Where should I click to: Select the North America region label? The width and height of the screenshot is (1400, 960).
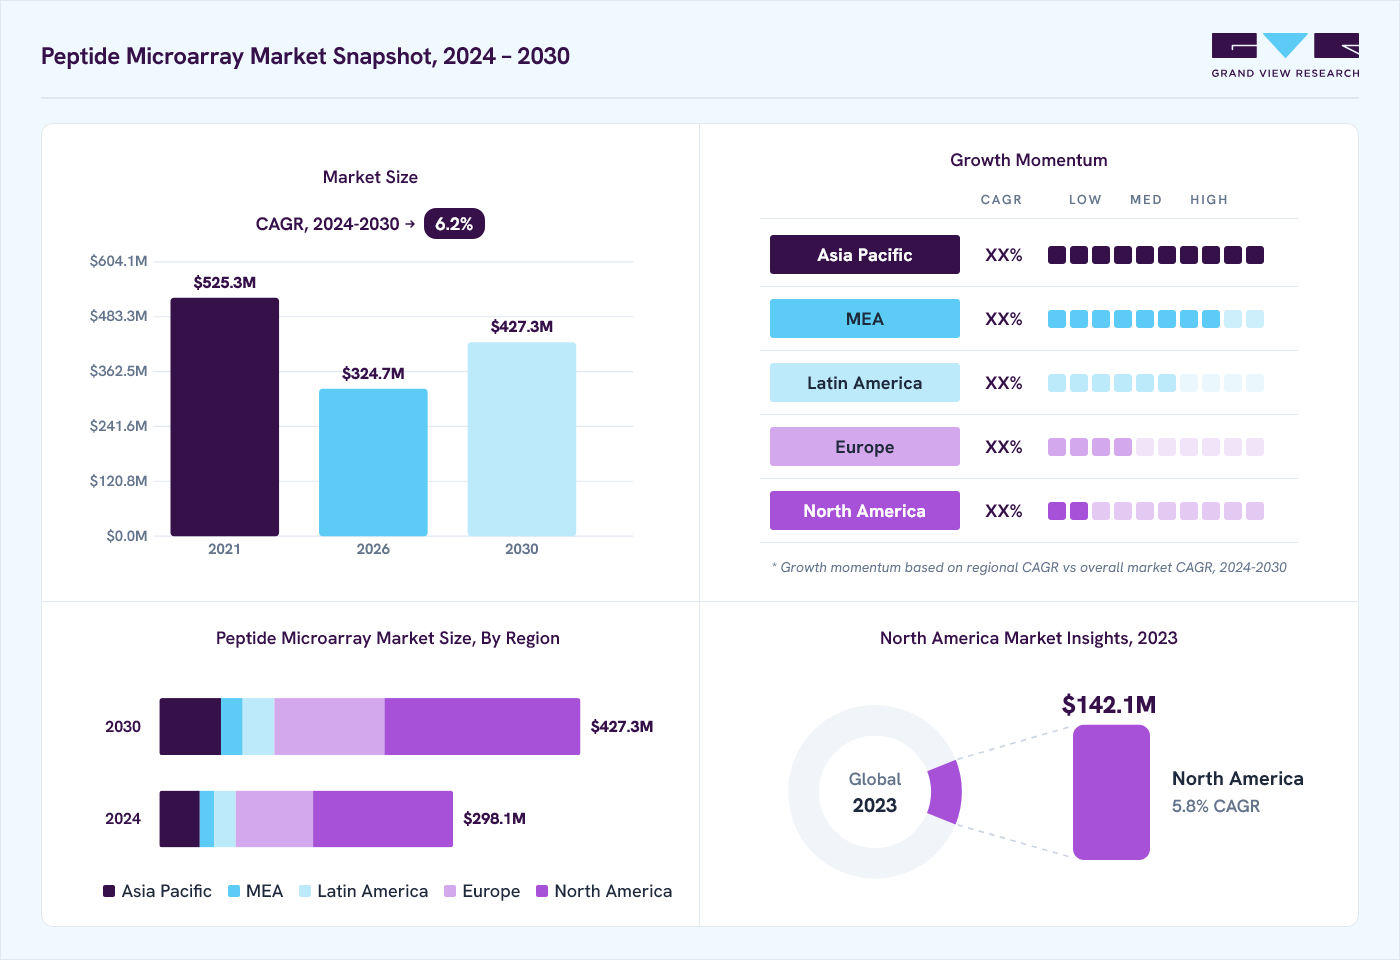(x=865, y=511)
